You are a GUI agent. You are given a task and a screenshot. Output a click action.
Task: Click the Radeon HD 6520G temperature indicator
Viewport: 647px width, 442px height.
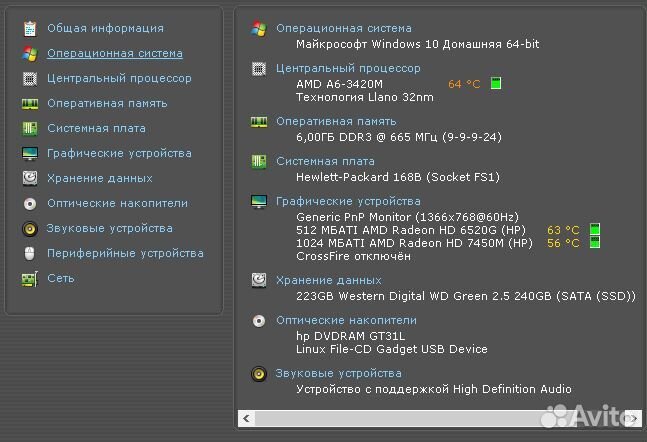pos(595,229)
